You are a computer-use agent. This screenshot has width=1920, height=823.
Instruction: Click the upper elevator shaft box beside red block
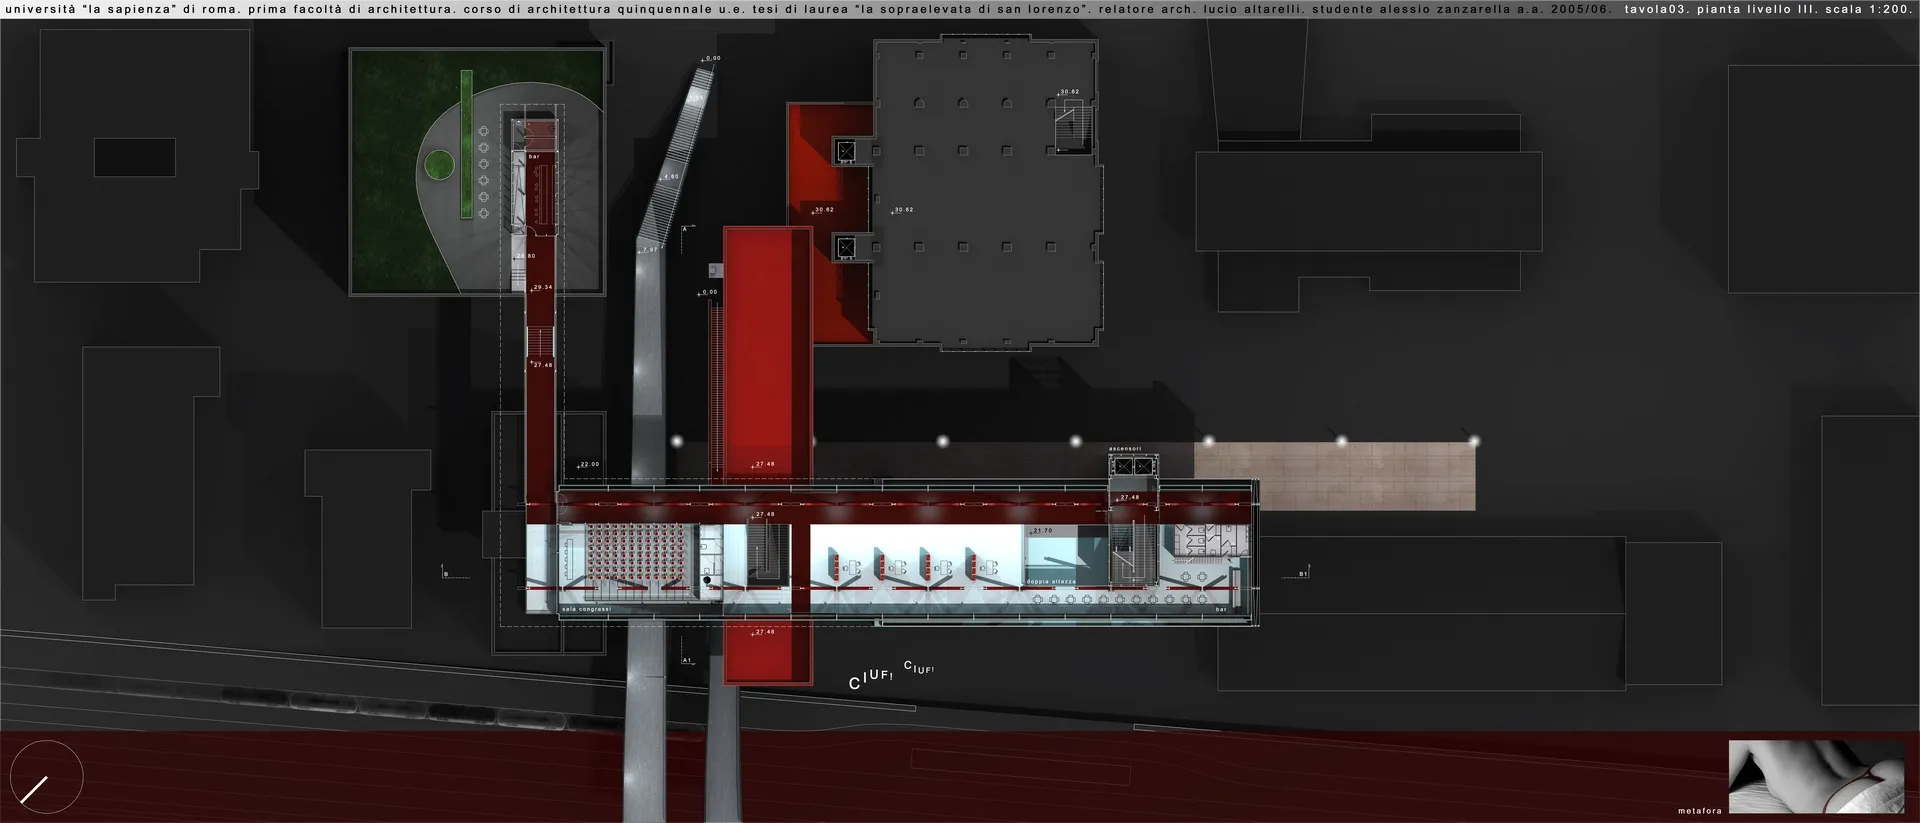[x=846, y=151]
